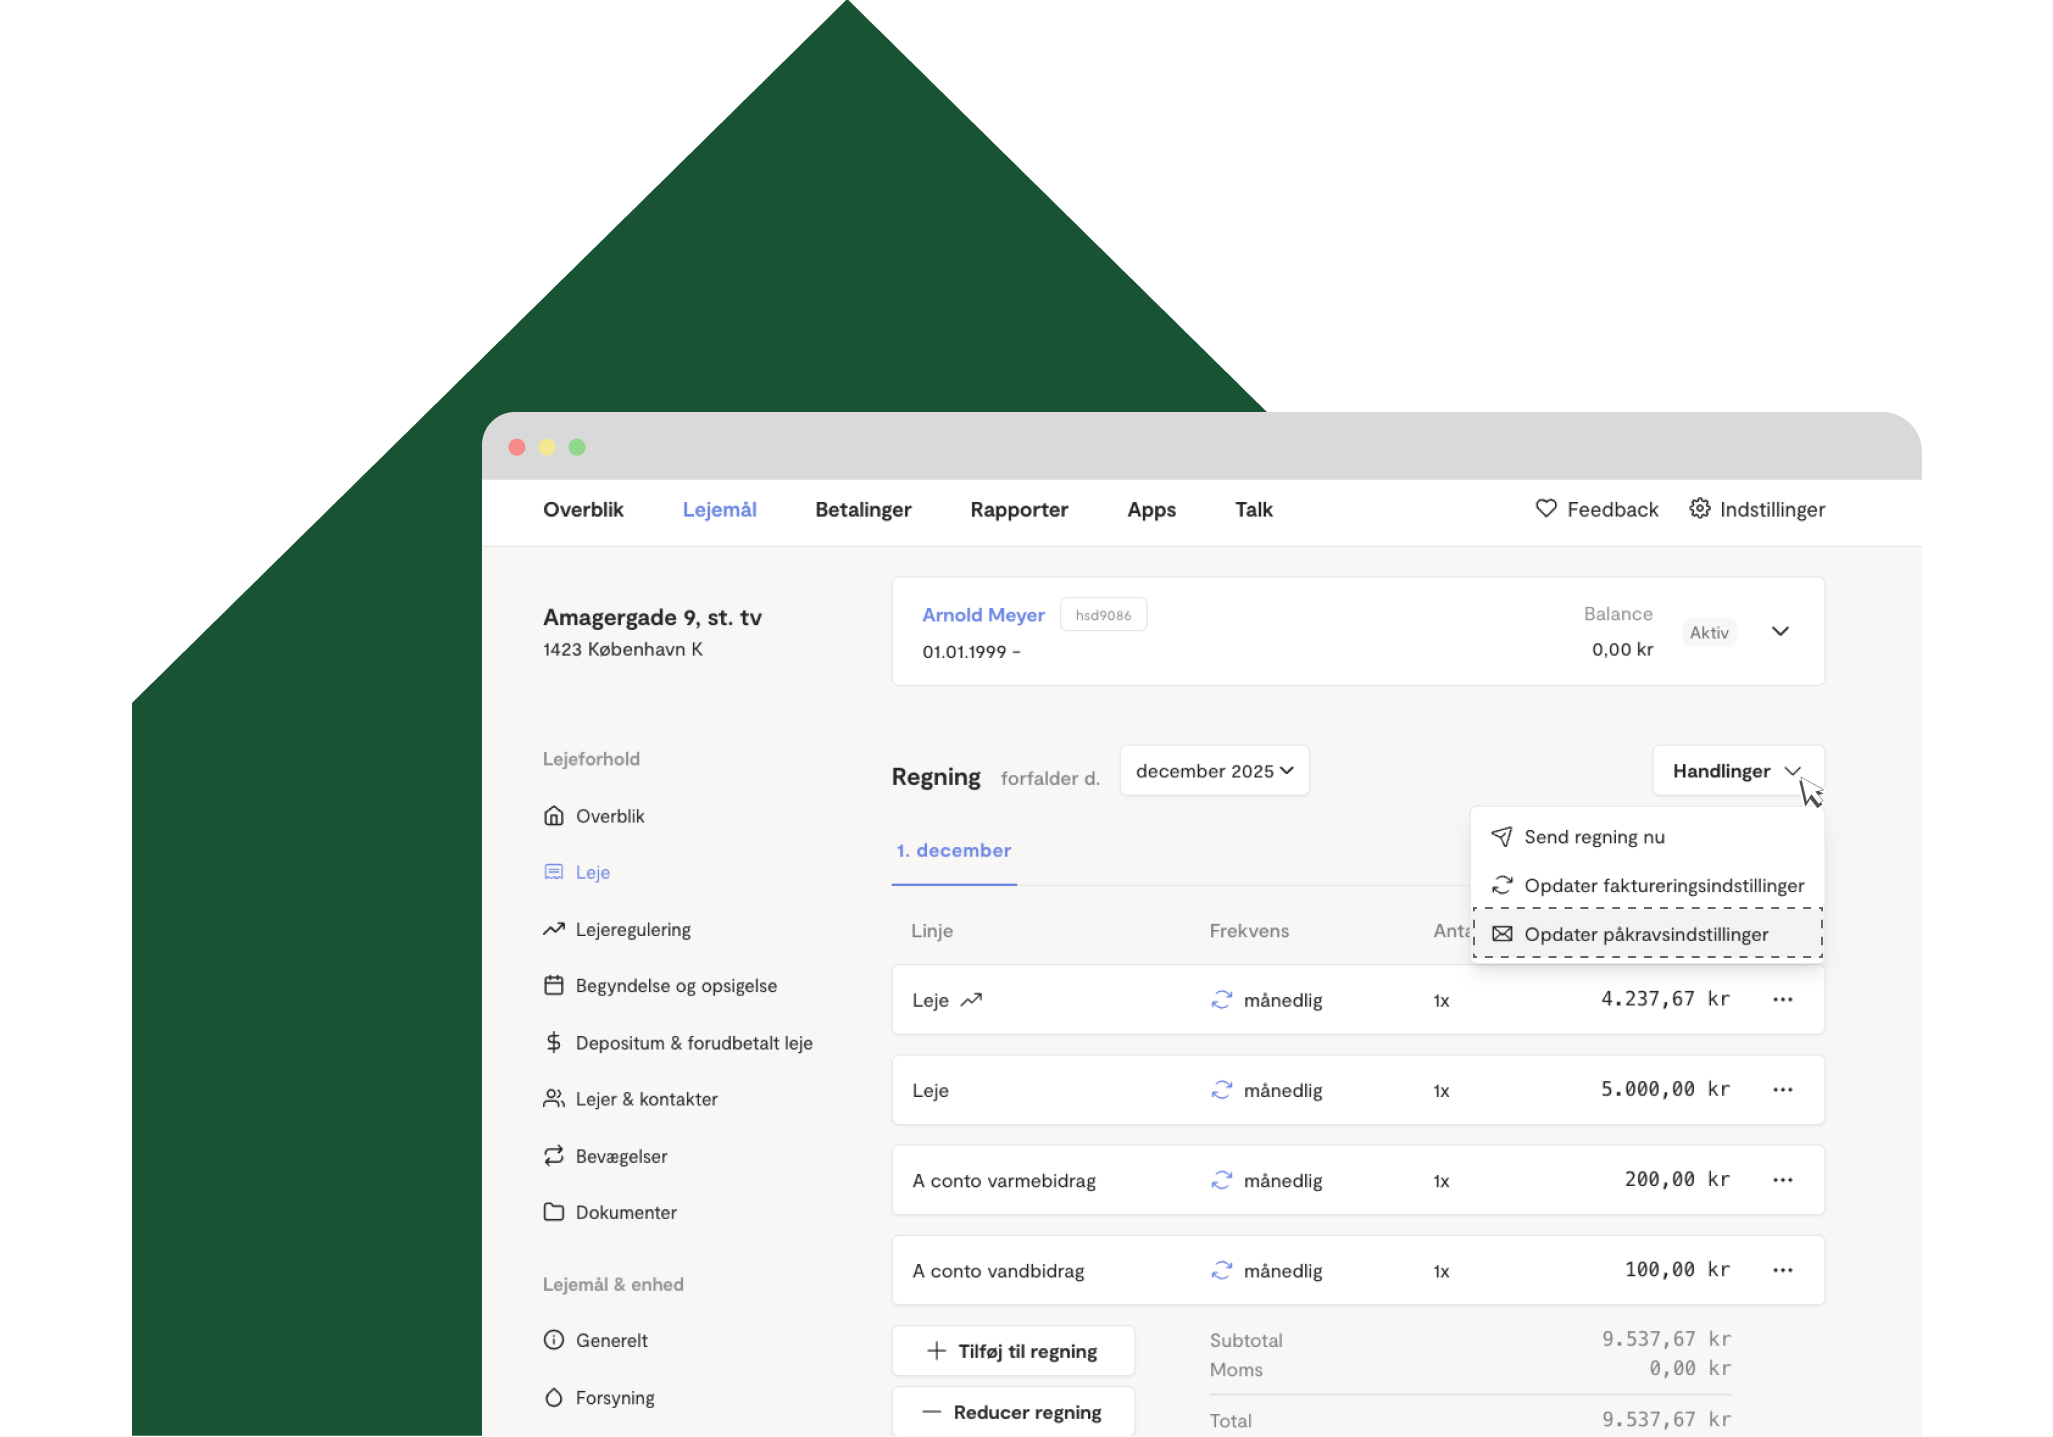2053x1437 pixels.
Task: Click the droplet icon beside Forsyning
Action: tap(553, 1397)
